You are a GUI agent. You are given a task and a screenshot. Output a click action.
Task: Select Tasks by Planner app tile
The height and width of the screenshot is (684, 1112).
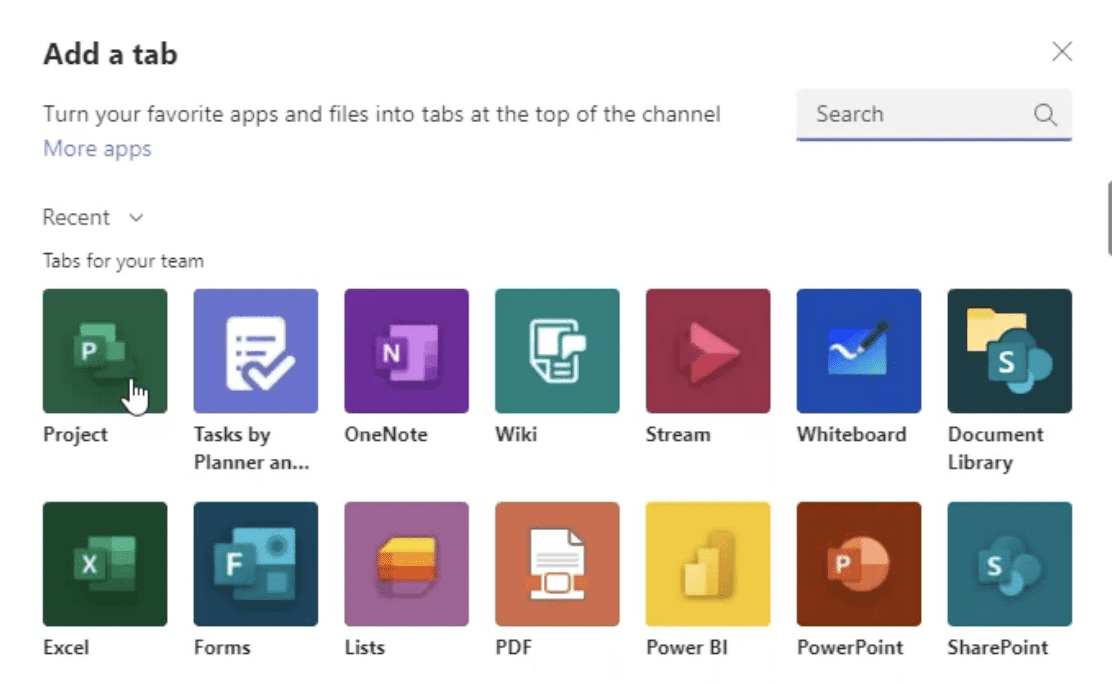[255, 351]
